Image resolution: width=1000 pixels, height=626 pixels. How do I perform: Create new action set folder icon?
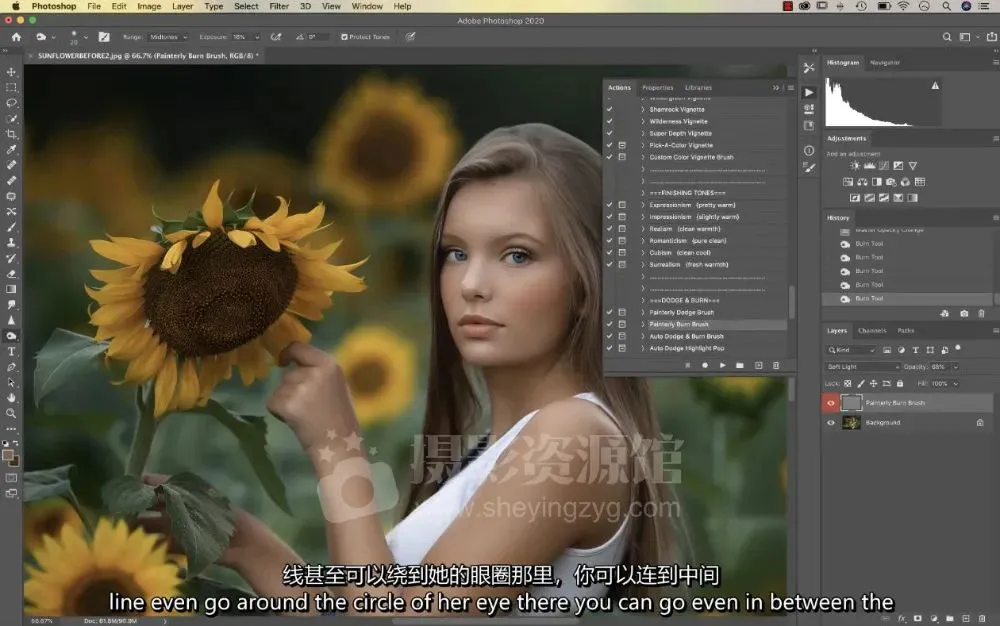(x=740, y=365)
